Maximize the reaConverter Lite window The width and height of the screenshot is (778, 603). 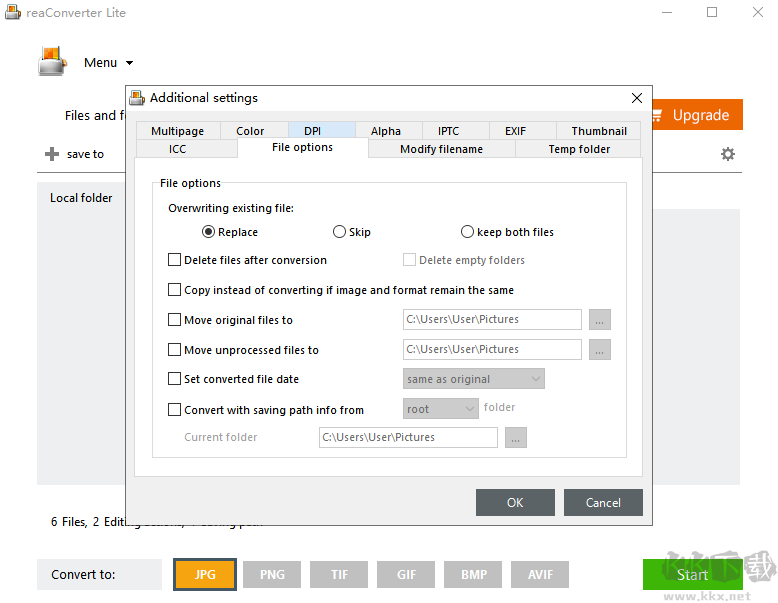tap(712, 12)
